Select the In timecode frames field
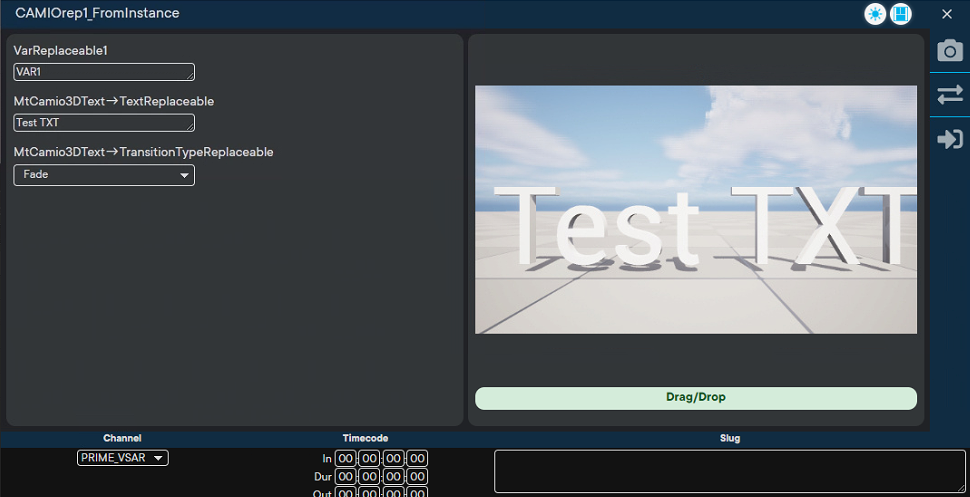Screen dimensions: 970x497 (x=418, y=459)
